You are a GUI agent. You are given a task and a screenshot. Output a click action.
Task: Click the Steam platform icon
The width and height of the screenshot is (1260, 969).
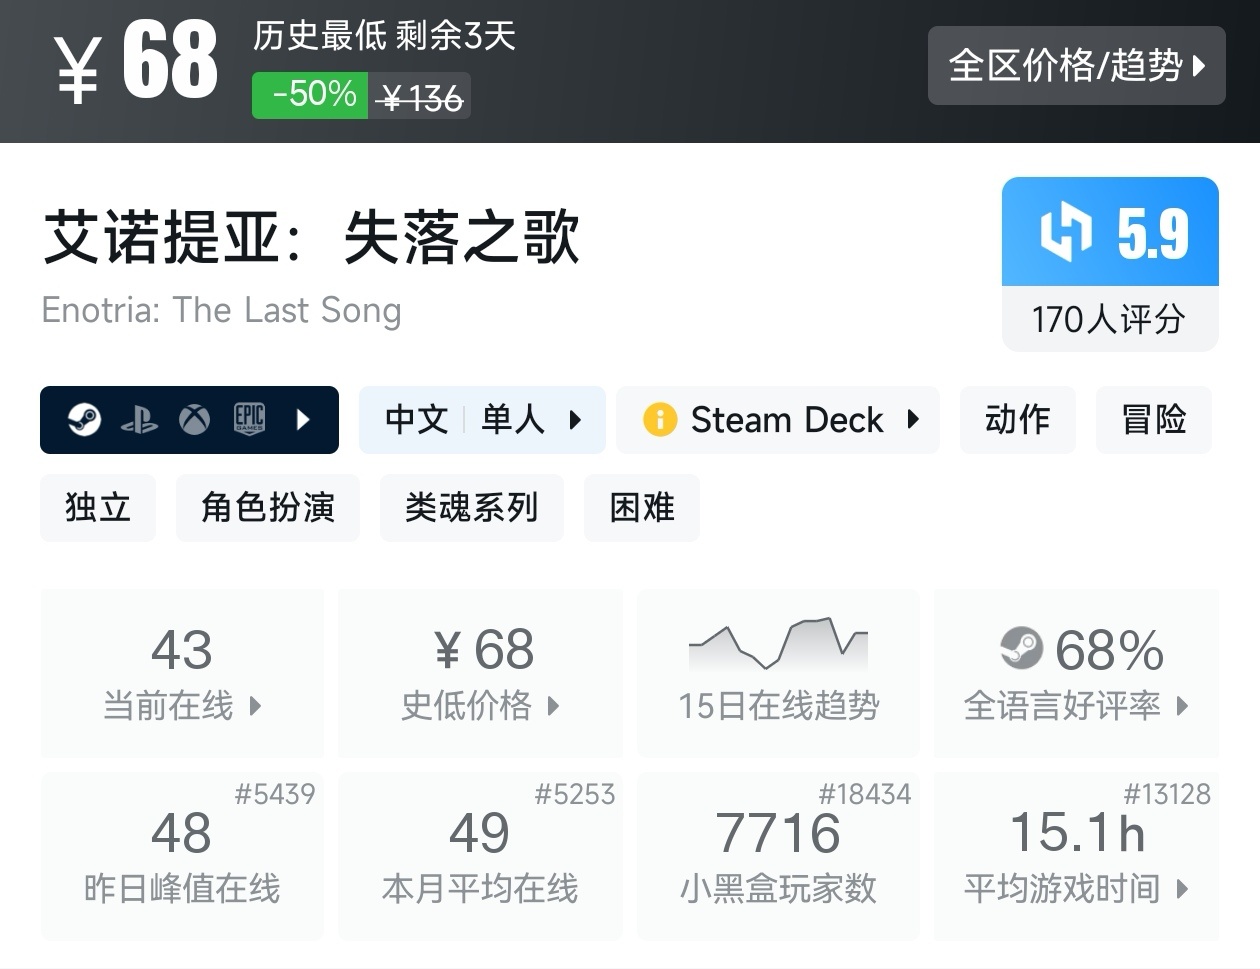click(x=84, y=420)
